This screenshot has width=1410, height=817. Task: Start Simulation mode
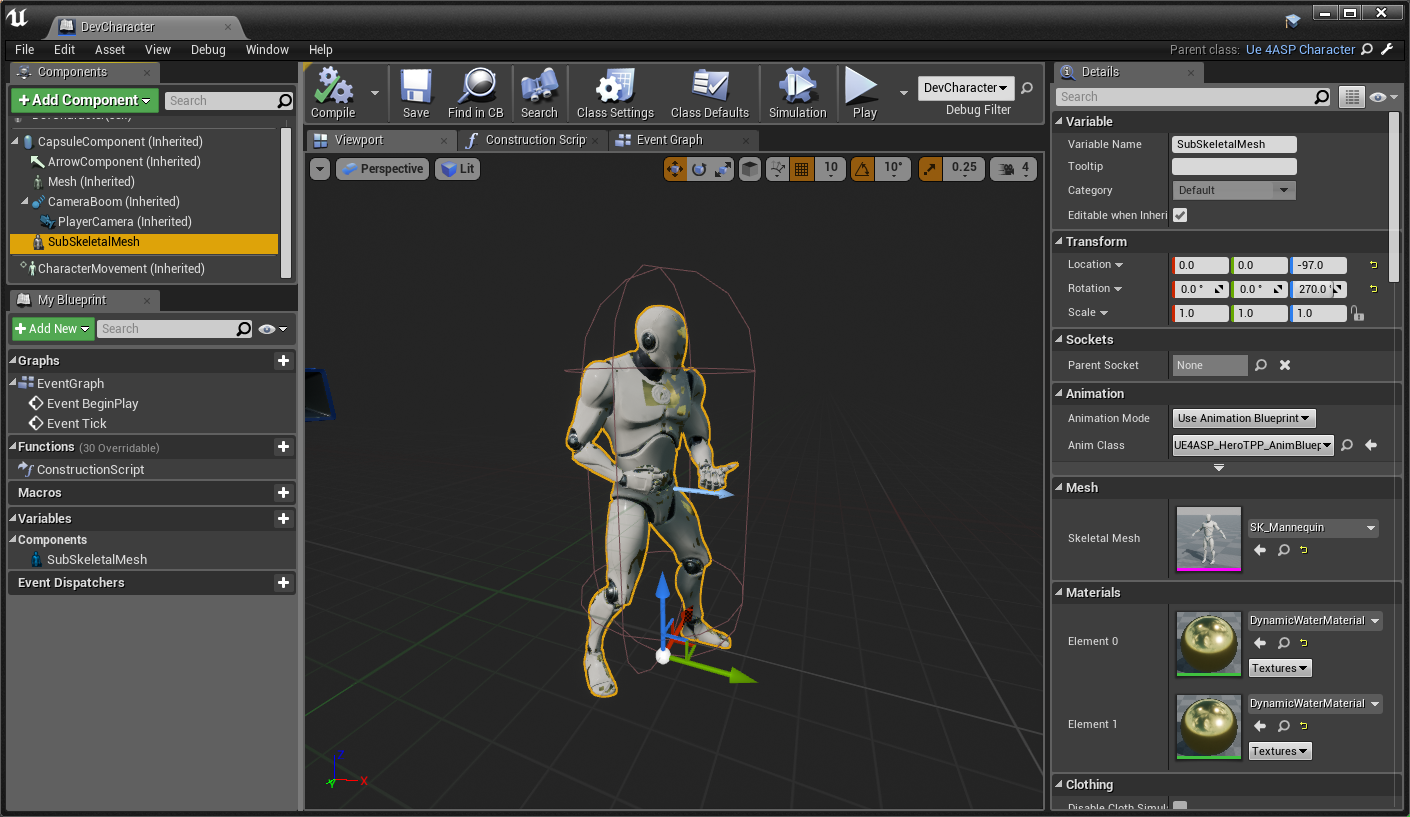pyautogui.click(x=797, y=92)
